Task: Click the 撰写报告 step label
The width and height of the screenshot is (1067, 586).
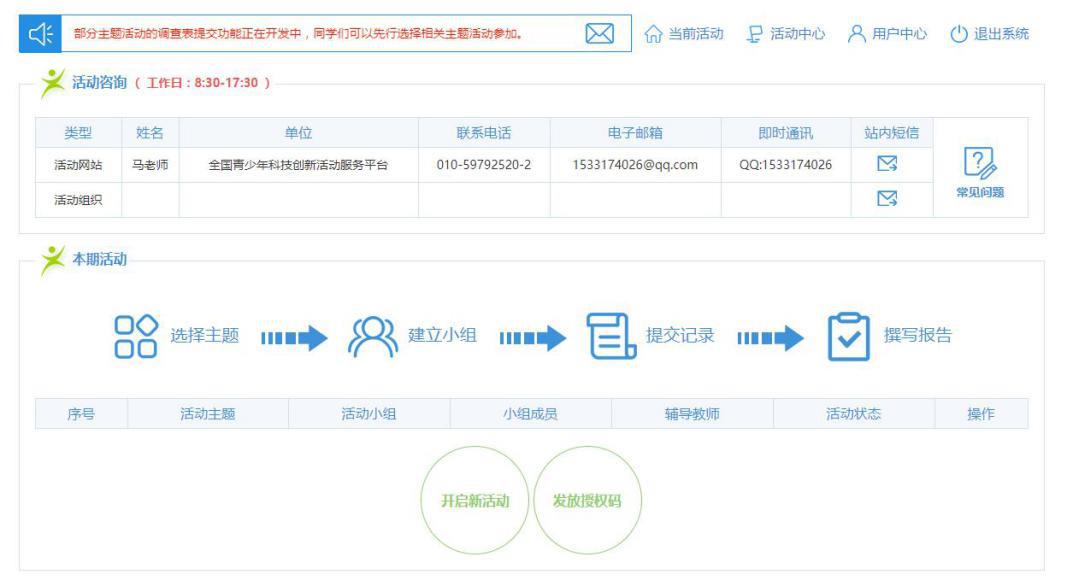Action: tap(917, 336)
